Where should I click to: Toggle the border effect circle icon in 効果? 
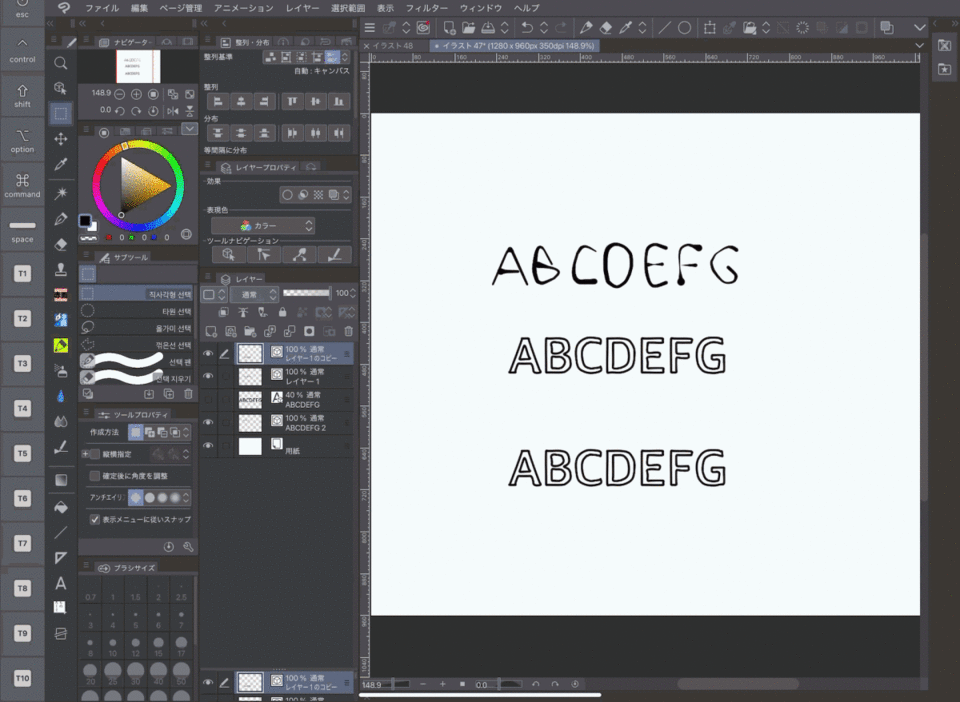click(x=287, y=195)
